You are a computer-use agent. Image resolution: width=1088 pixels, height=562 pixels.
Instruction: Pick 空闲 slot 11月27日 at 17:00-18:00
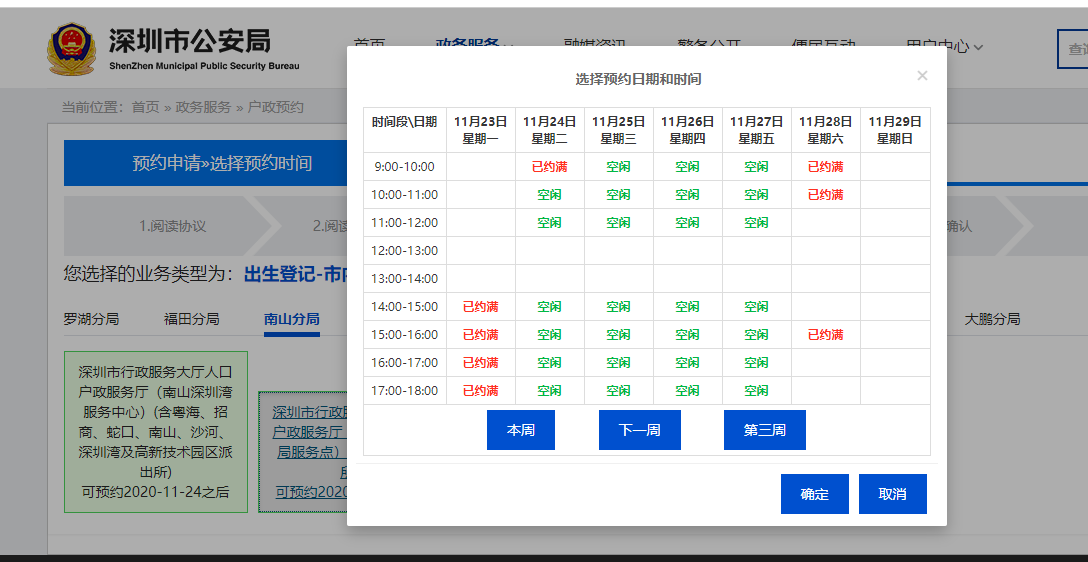756,391
